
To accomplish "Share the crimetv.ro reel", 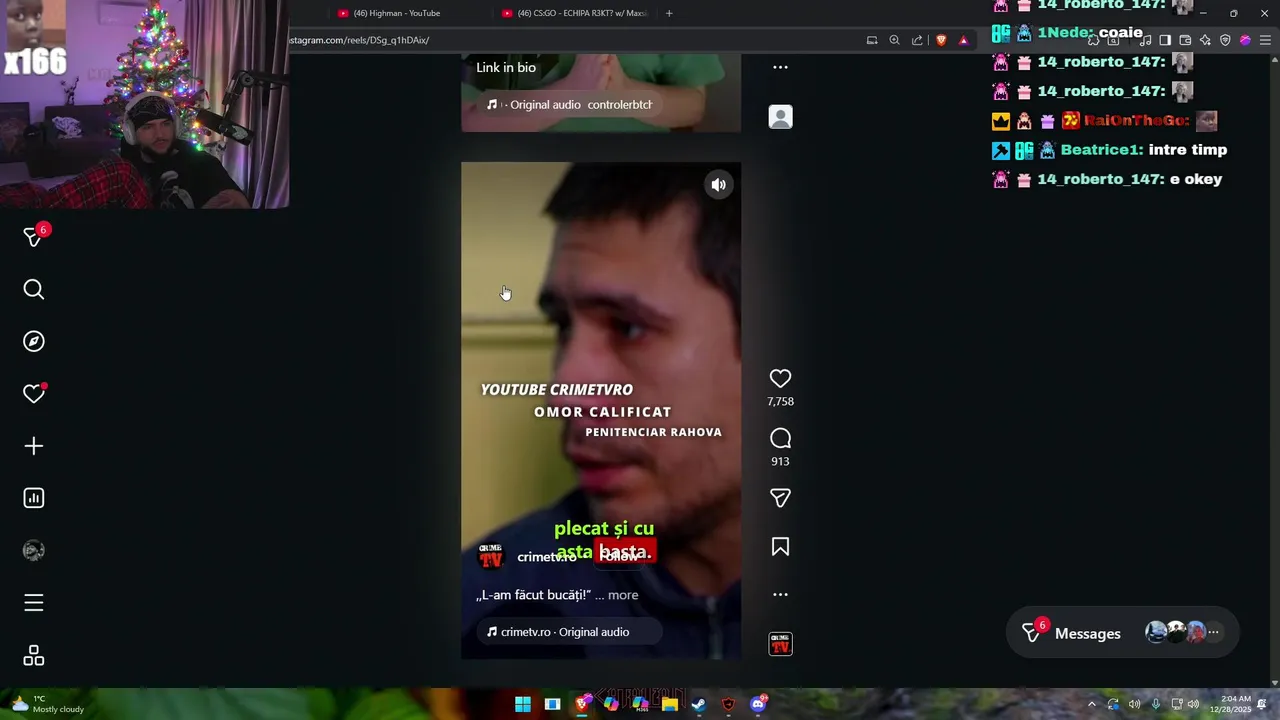I will 780,498.
